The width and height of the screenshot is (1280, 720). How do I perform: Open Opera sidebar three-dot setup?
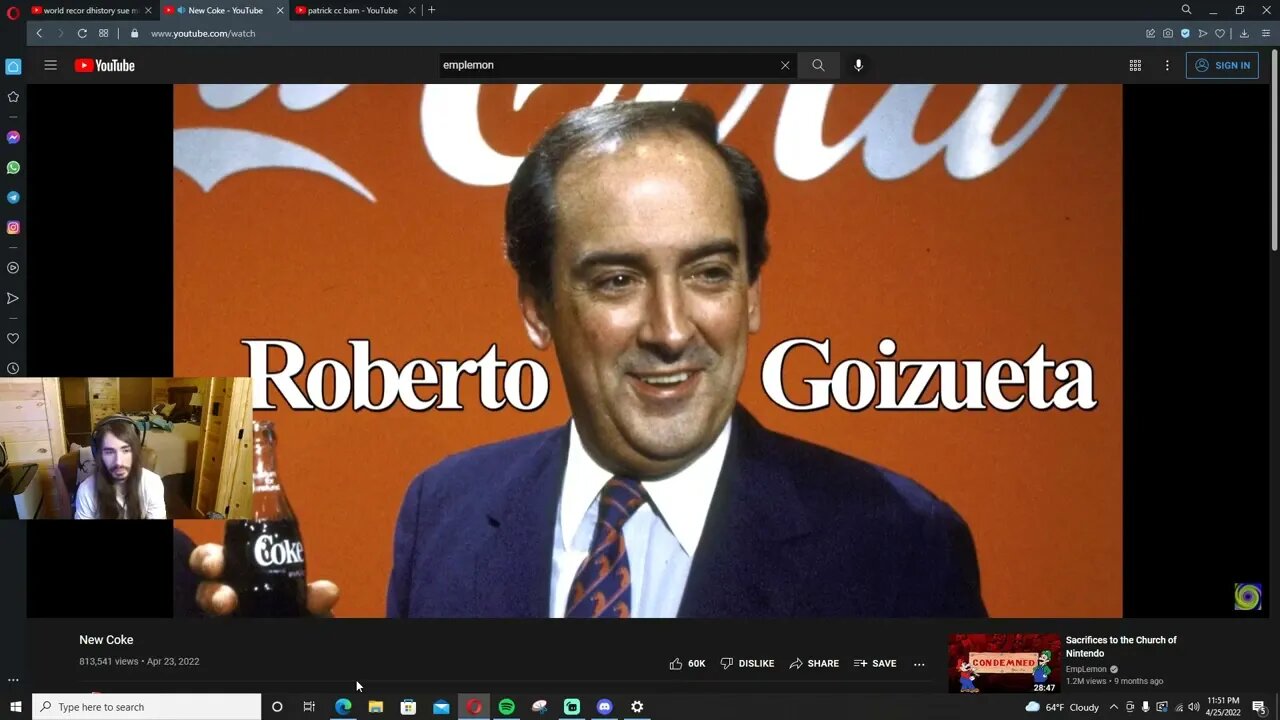click(13, 680)
